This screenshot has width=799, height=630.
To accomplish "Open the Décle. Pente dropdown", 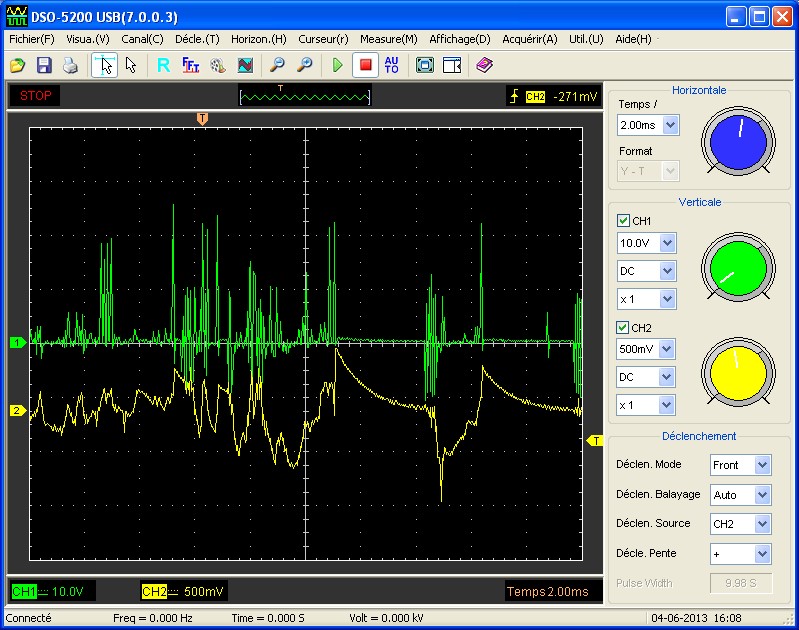I will coord(740,554).
